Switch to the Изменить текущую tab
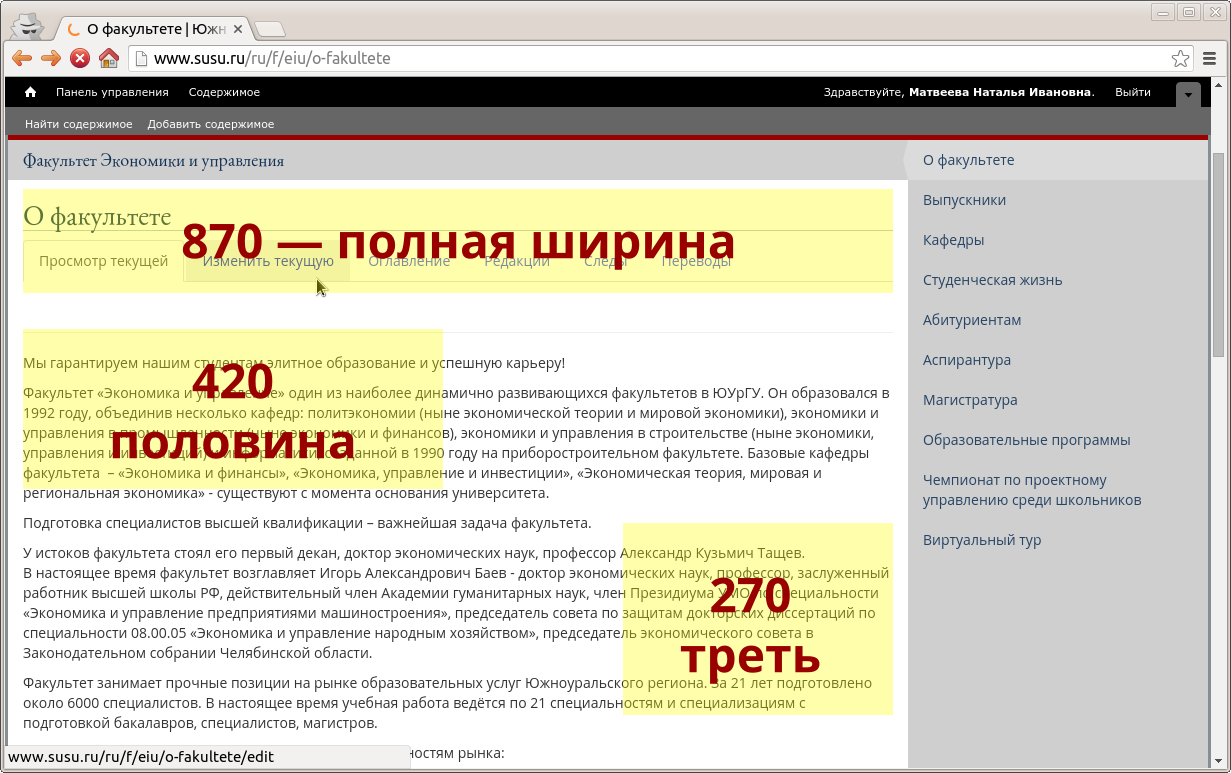The width and height of the screenshot is (1231, 773). 268,261
